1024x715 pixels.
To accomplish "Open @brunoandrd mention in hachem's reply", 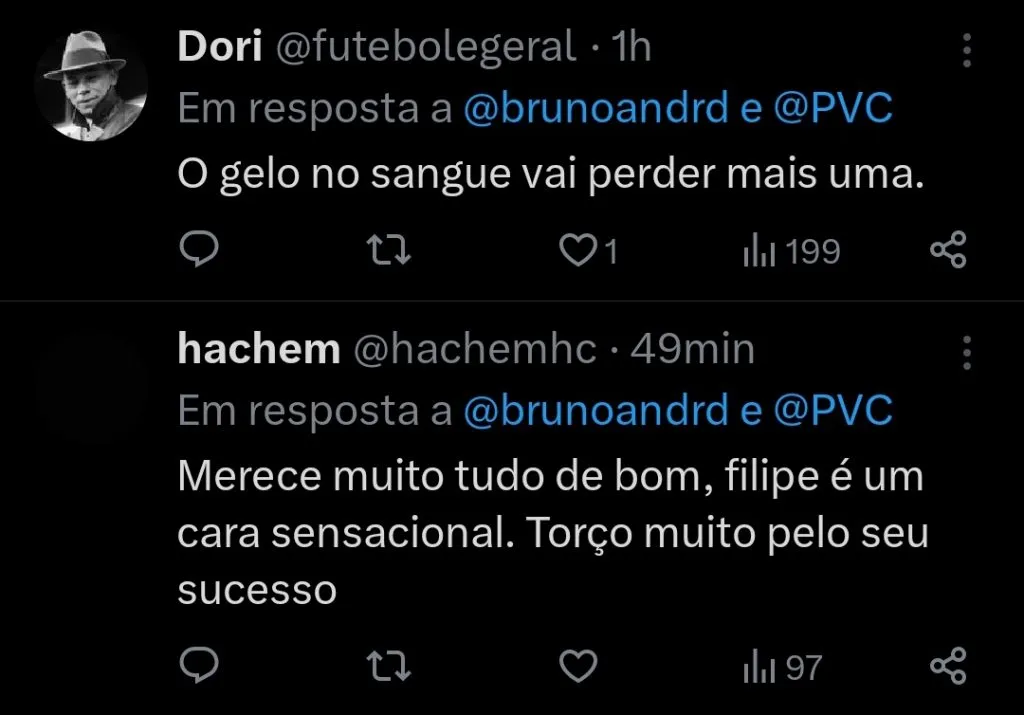I will click(596, 411).
